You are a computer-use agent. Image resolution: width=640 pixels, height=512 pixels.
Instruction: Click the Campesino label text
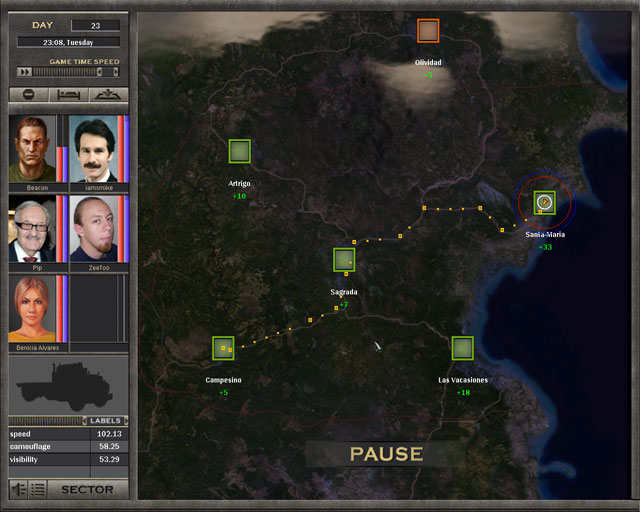point(223,380)
